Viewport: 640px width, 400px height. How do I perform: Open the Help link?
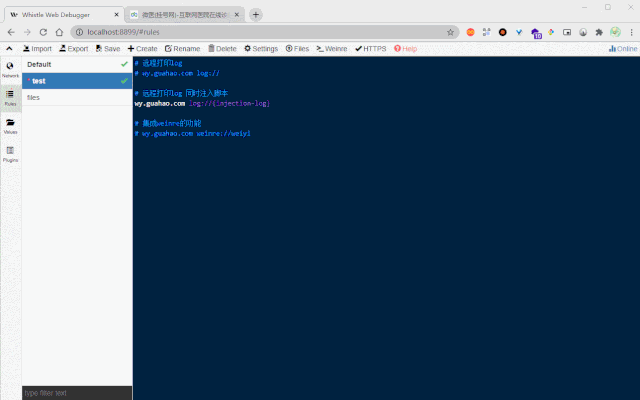coord(405,49)
